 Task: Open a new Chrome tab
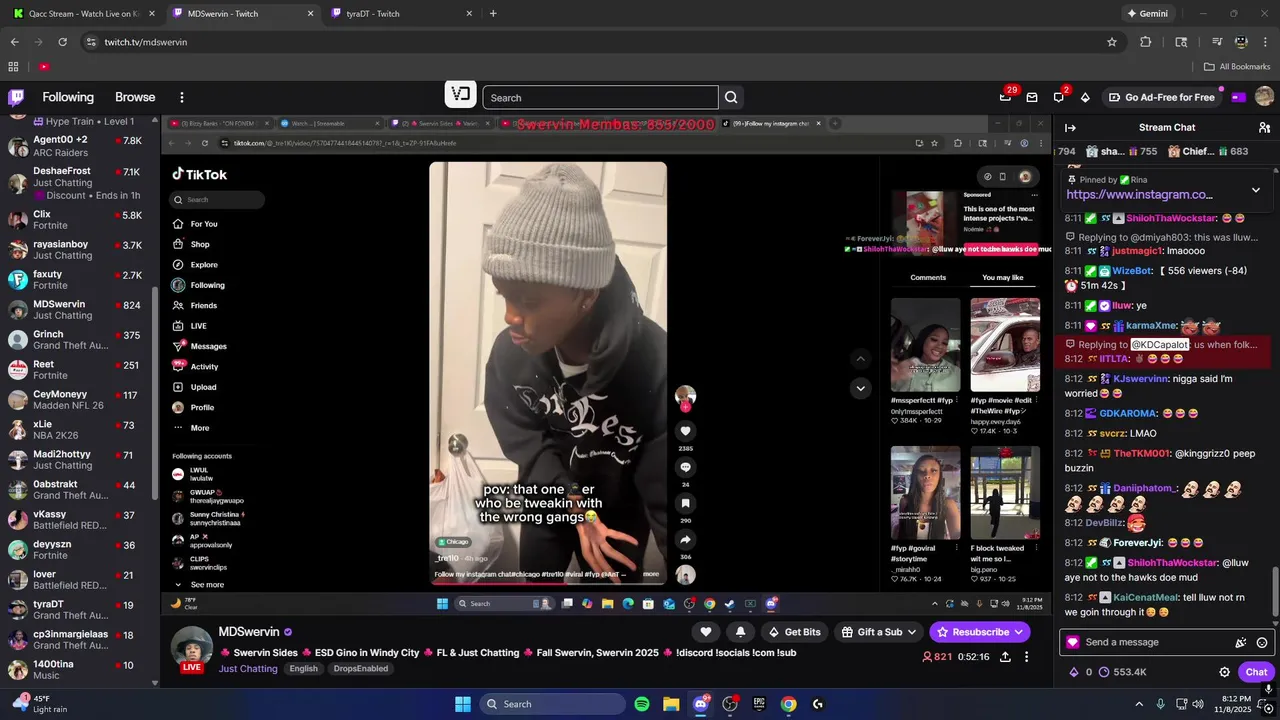click(493, 13)
